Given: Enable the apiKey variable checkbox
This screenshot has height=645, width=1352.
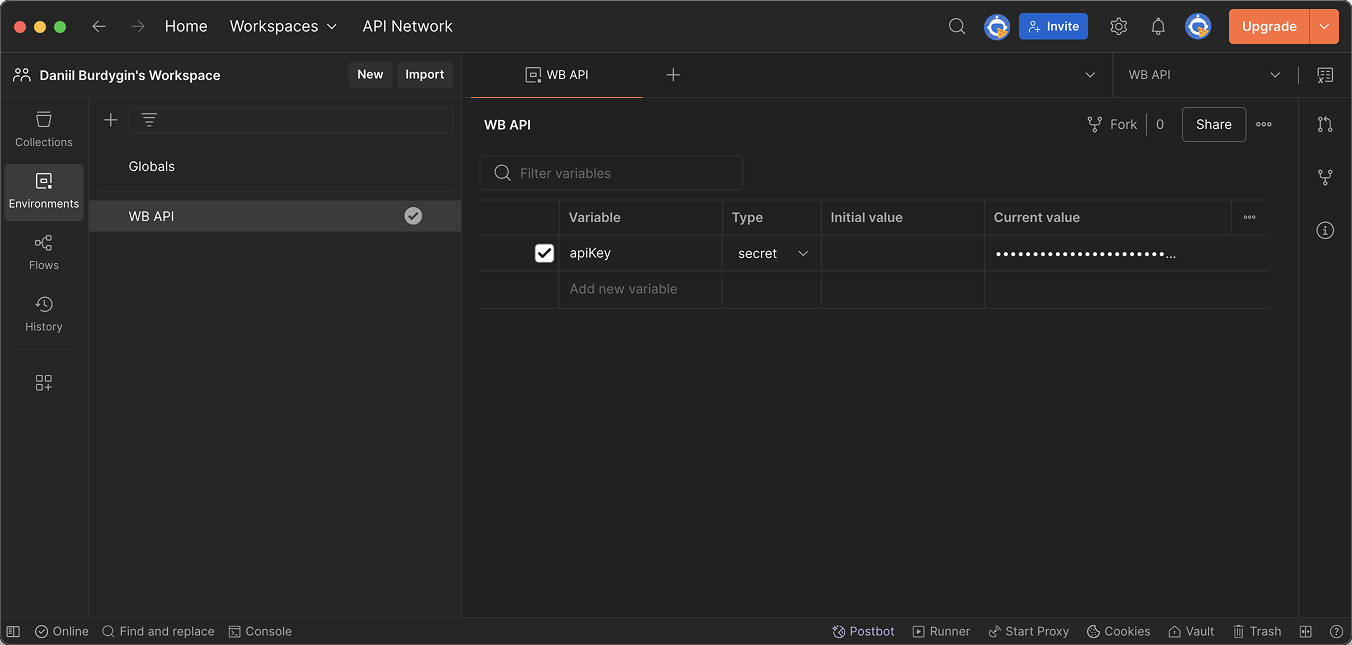Looking at the screenshot, I should (x=544, y=253).
